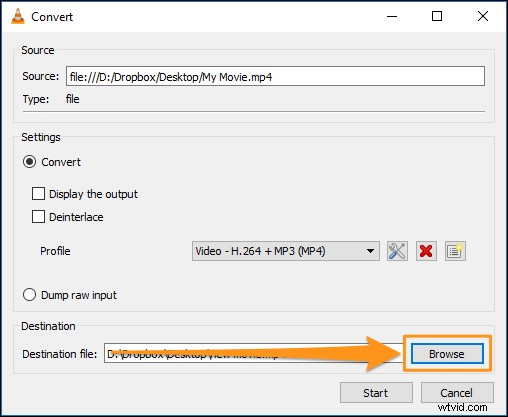Click the 'Destination file:' label
Screen dimensions: 508x417
tap(60, 354)
